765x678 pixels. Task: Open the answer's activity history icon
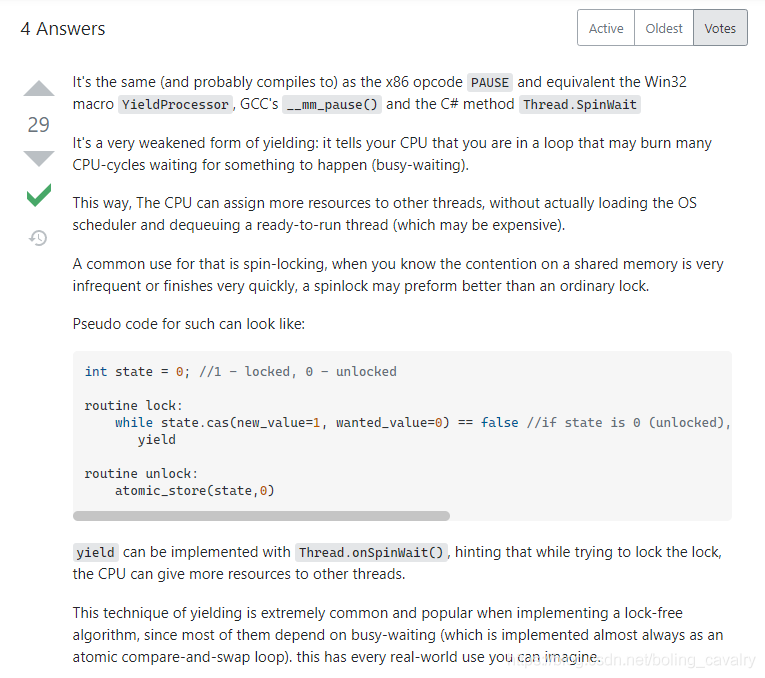[x=38, y=238]
